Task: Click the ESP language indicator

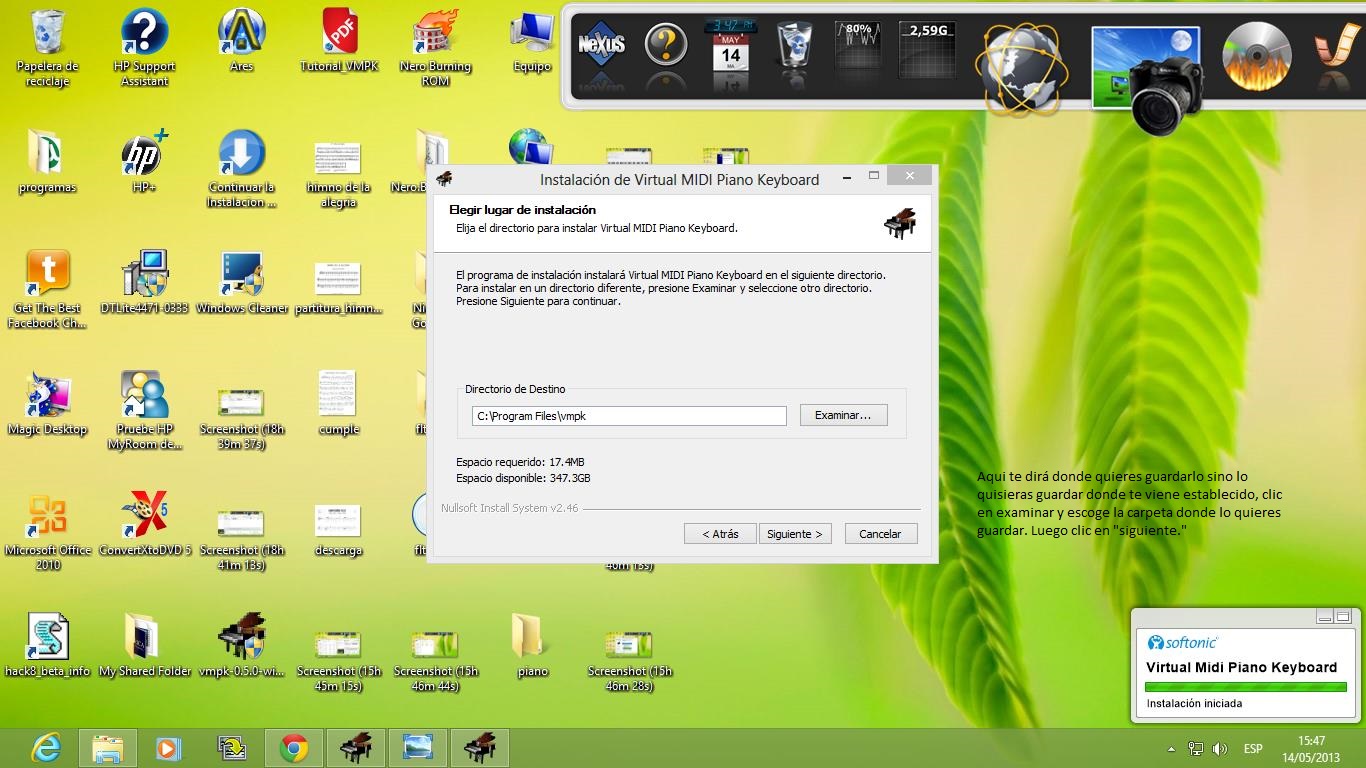Action: tap(1252, 749)
